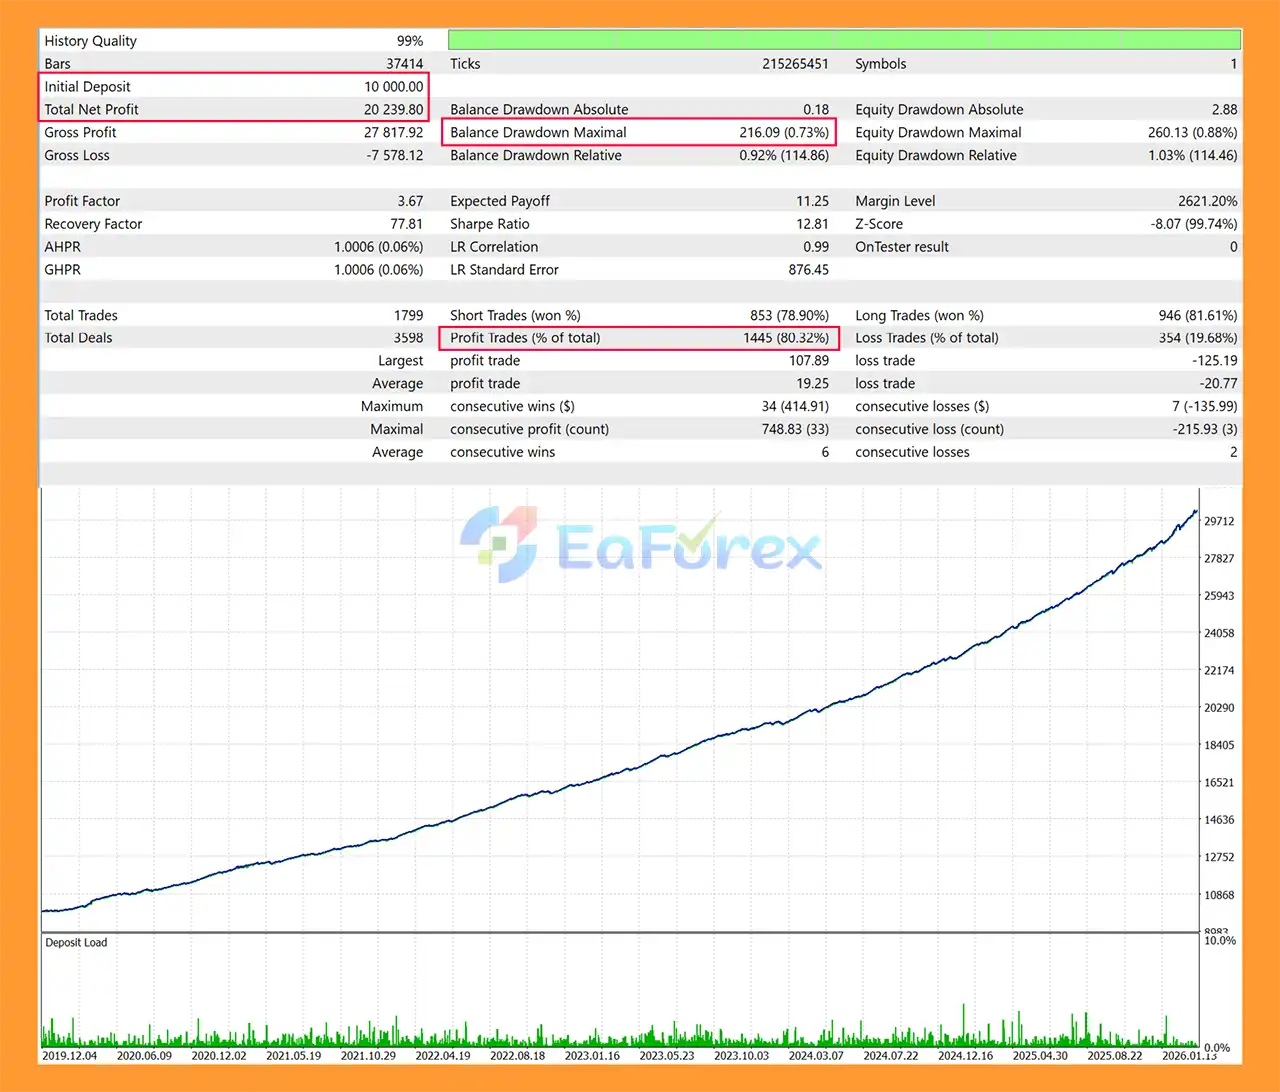Click the 2019.12.04 date on the time axis

(x=70, y=1055)
